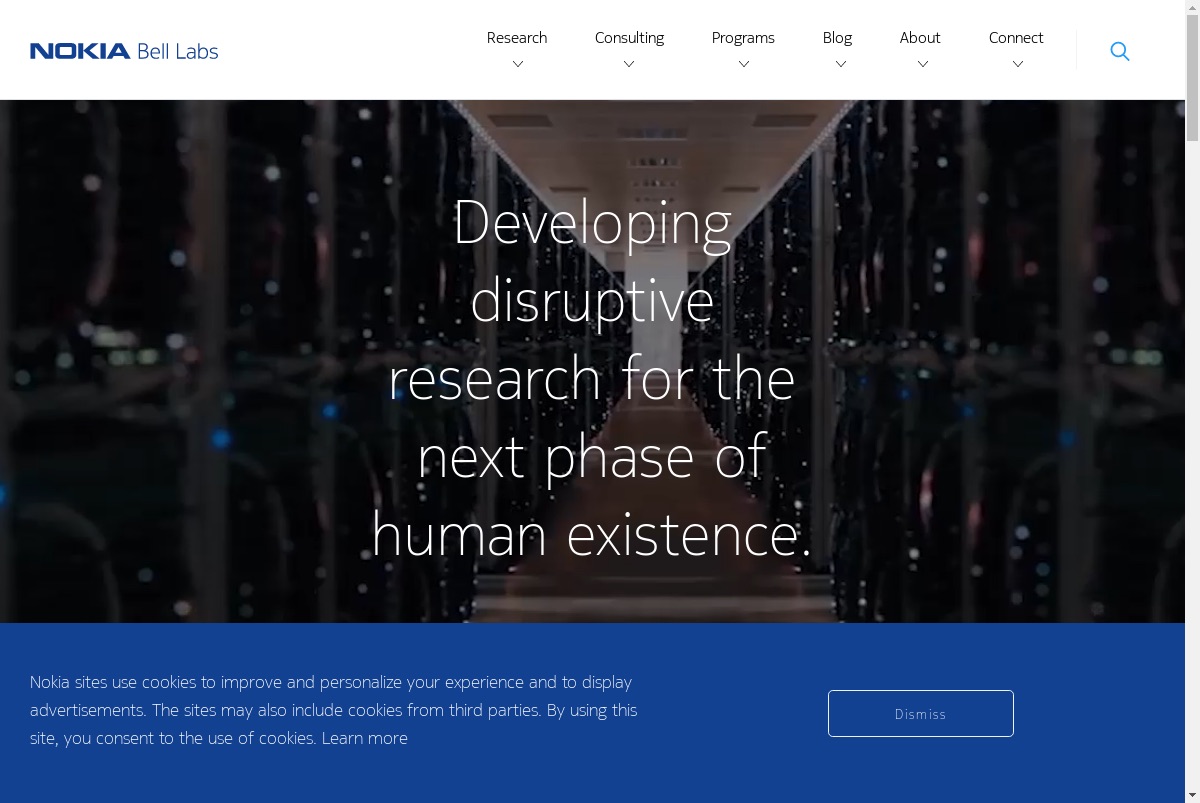Open the Connect menu
The image size is (1200, 803).
[x=1016, y=38]
